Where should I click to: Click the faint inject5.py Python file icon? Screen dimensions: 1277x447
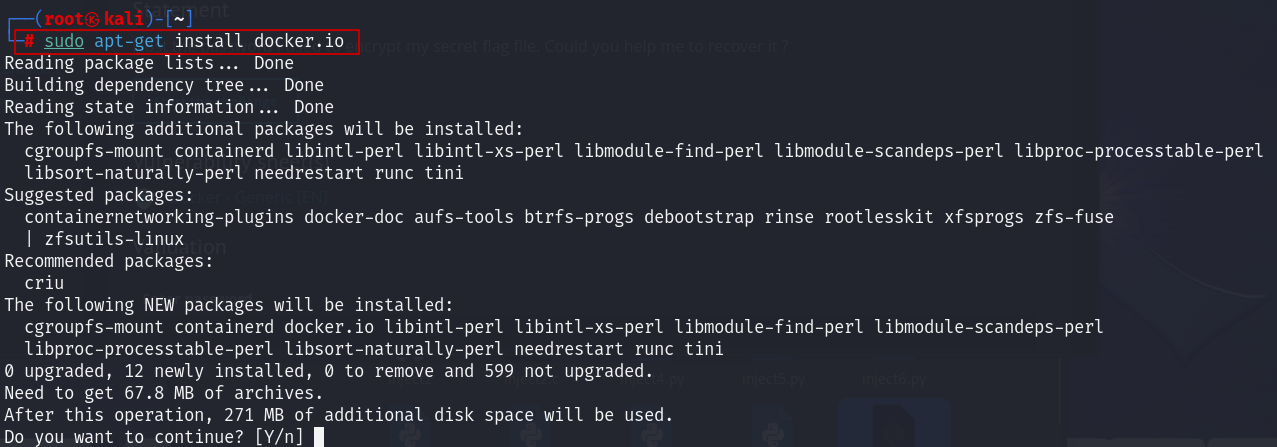(772, 380)
